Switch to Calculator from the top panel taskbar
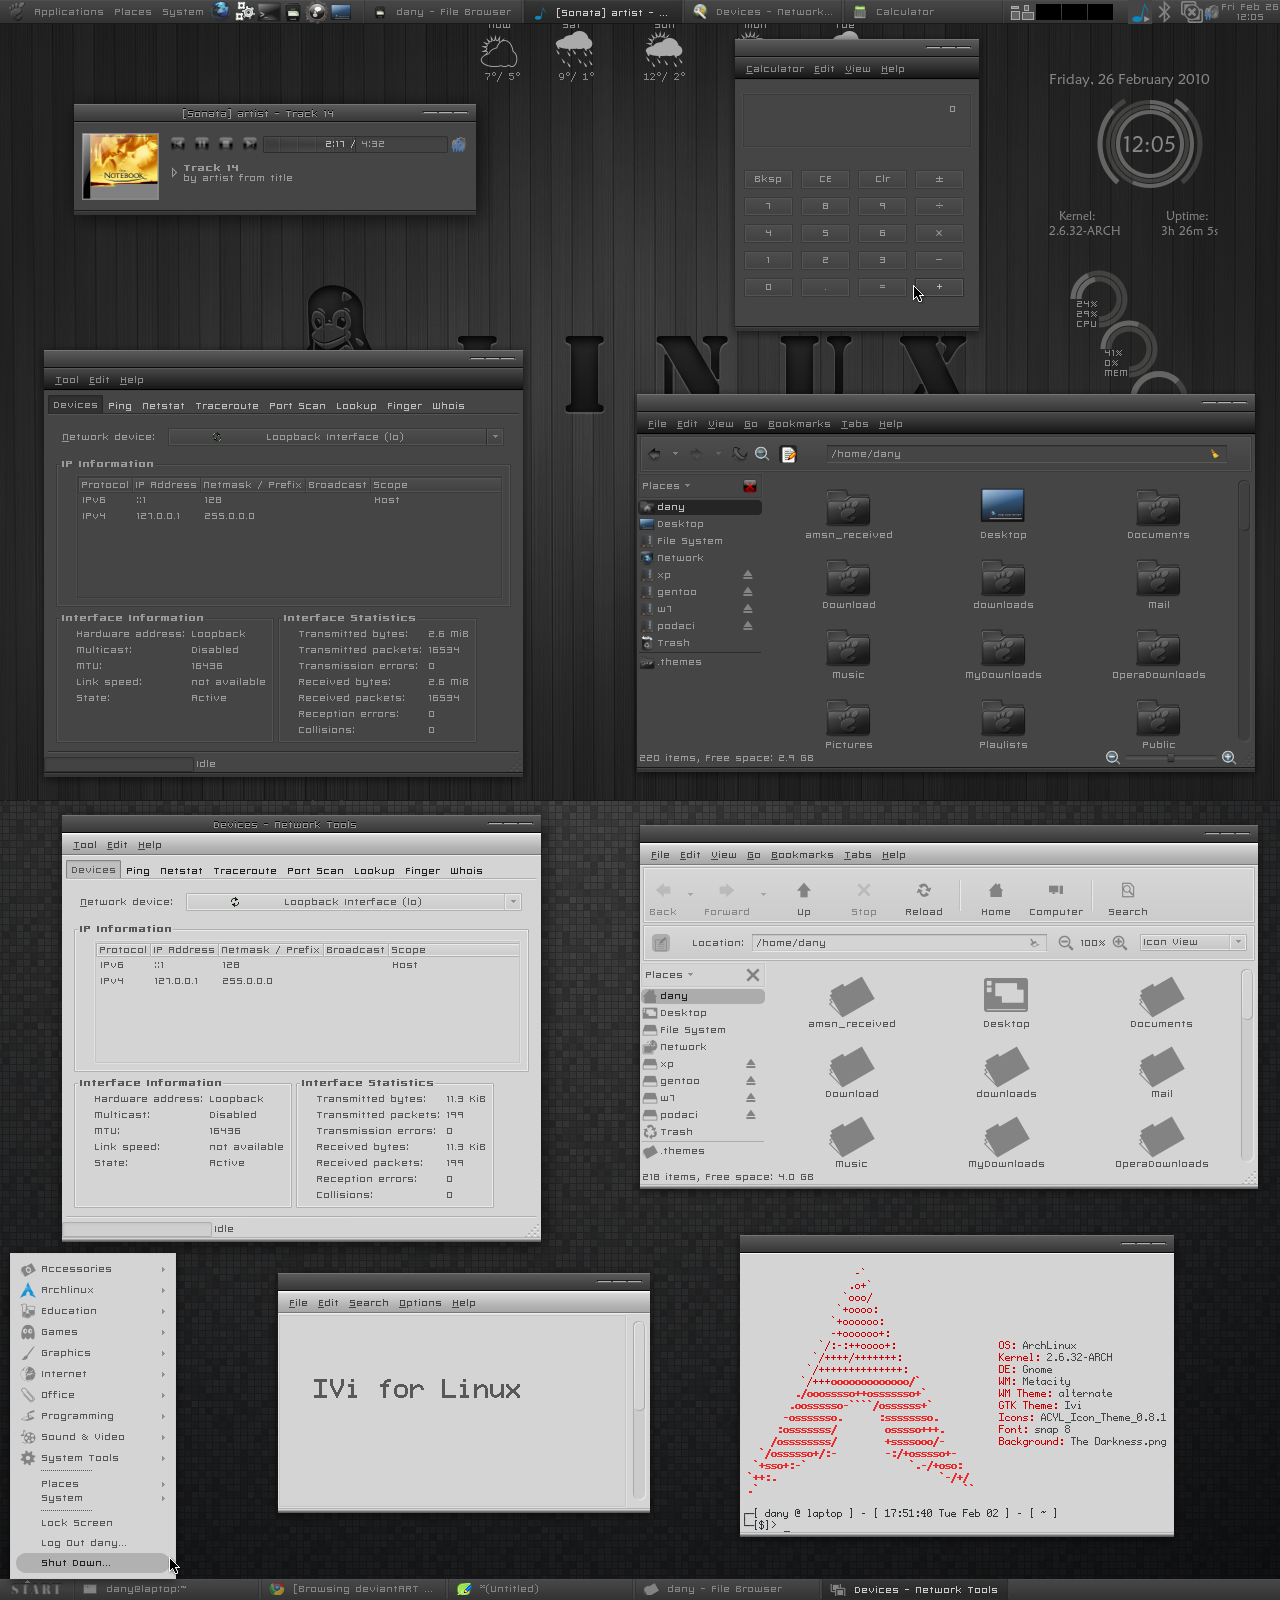The width and height of the screenshot is (1280, 1600). (x=895, y=12)
